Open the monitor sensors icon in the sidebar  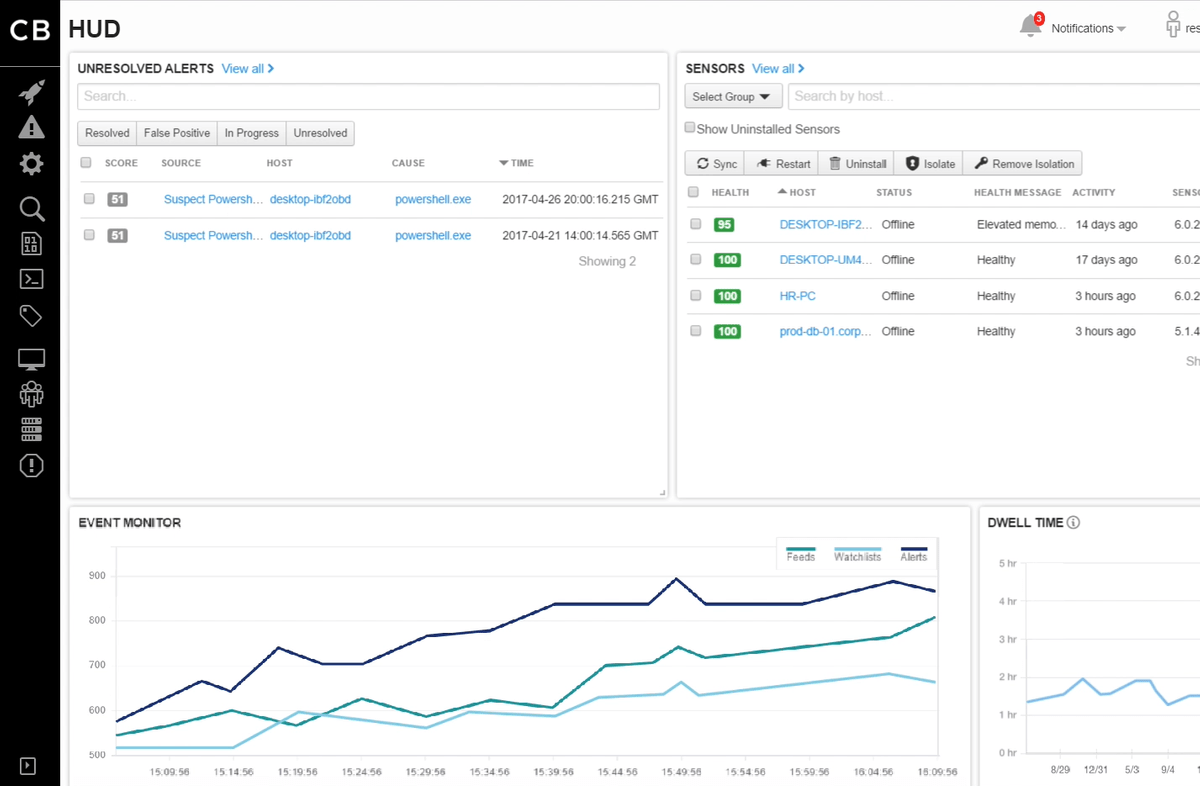[32, 359]
